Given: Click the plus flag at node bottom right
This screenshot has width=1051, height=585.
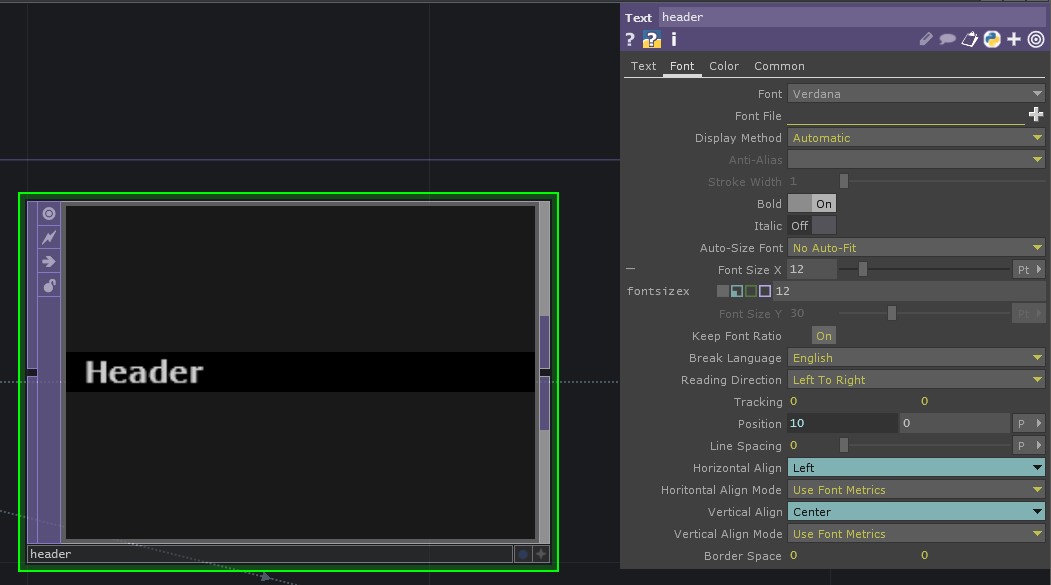Looking at the screenshot, I should [541, 554].
